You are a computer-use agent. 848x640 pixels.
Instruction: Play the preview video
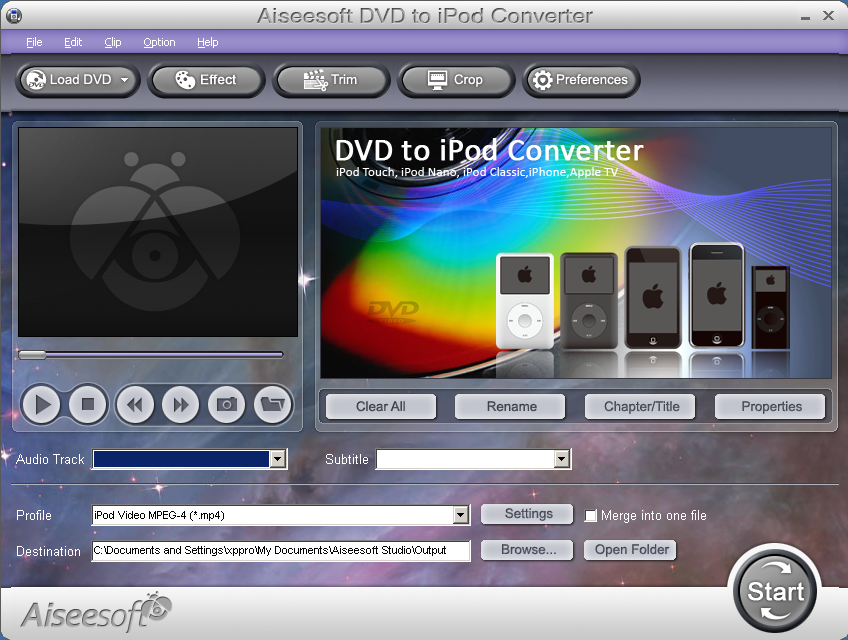tap(41, 404)
